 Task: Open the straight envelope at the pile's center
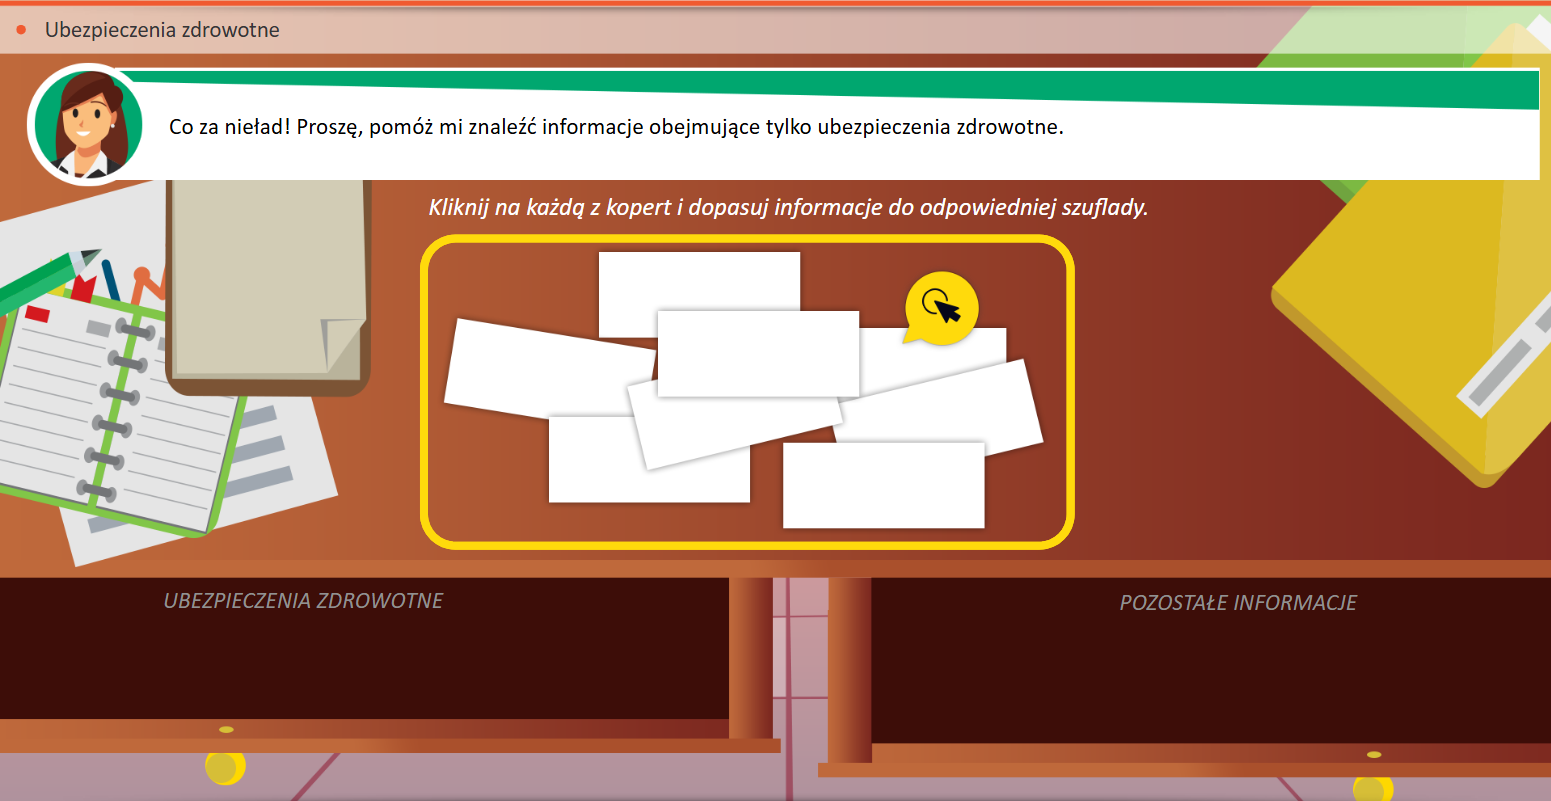click(x=758, y=350)
